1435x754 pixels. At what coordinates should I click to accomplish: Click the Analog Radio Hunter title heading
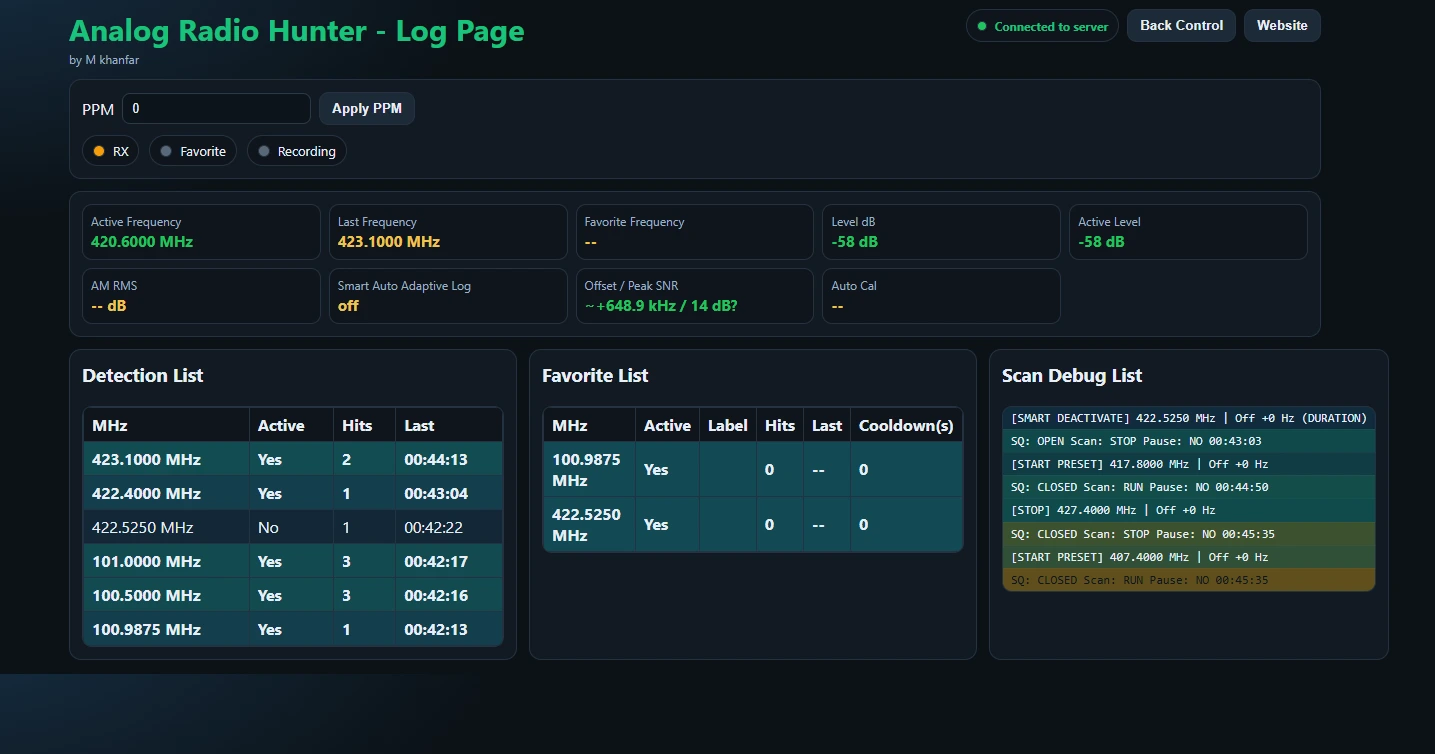tap(296, 31)
